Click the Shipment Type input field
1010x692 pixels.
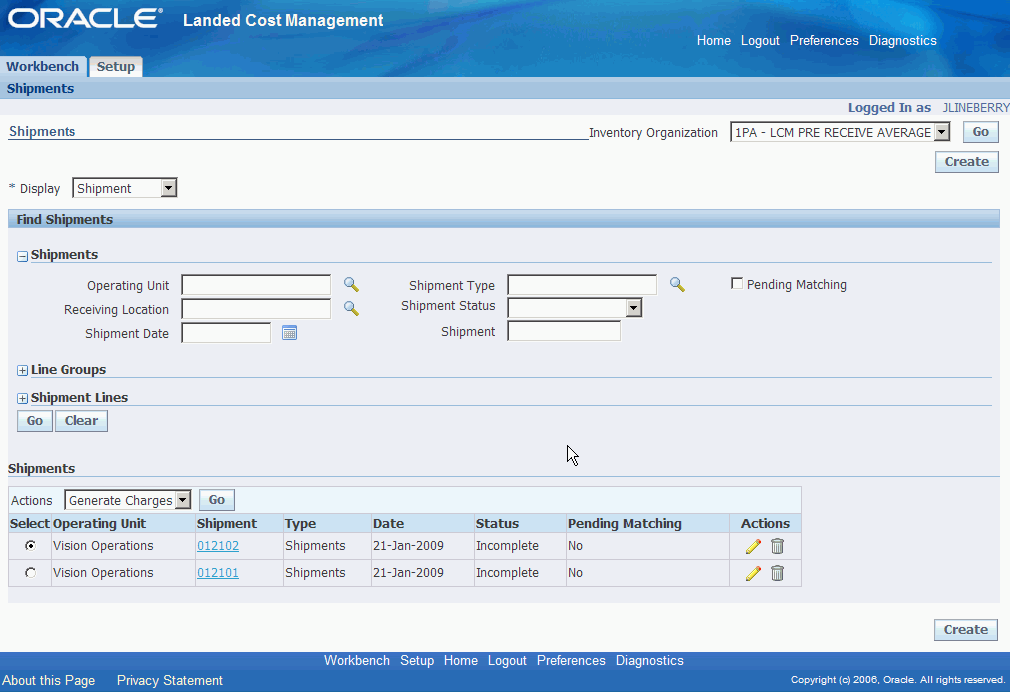click(582, 284)
